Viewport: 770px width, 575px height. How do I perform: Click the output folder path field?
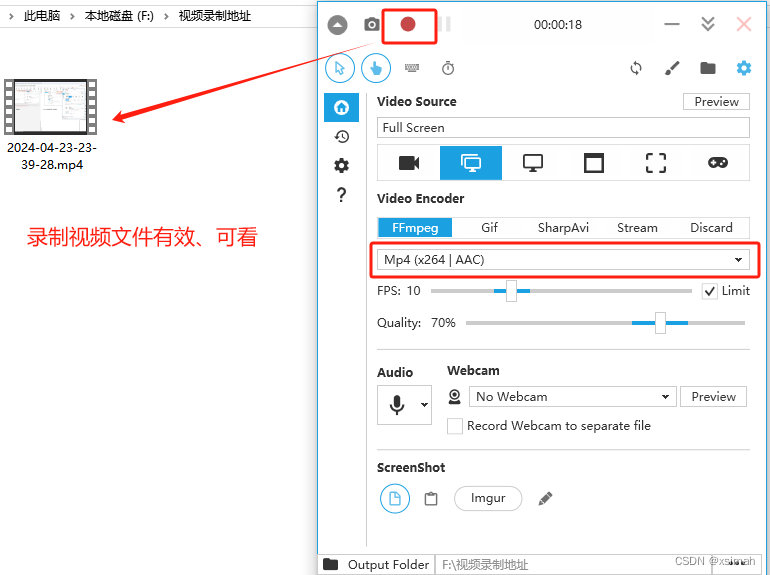tap(573, 565)
